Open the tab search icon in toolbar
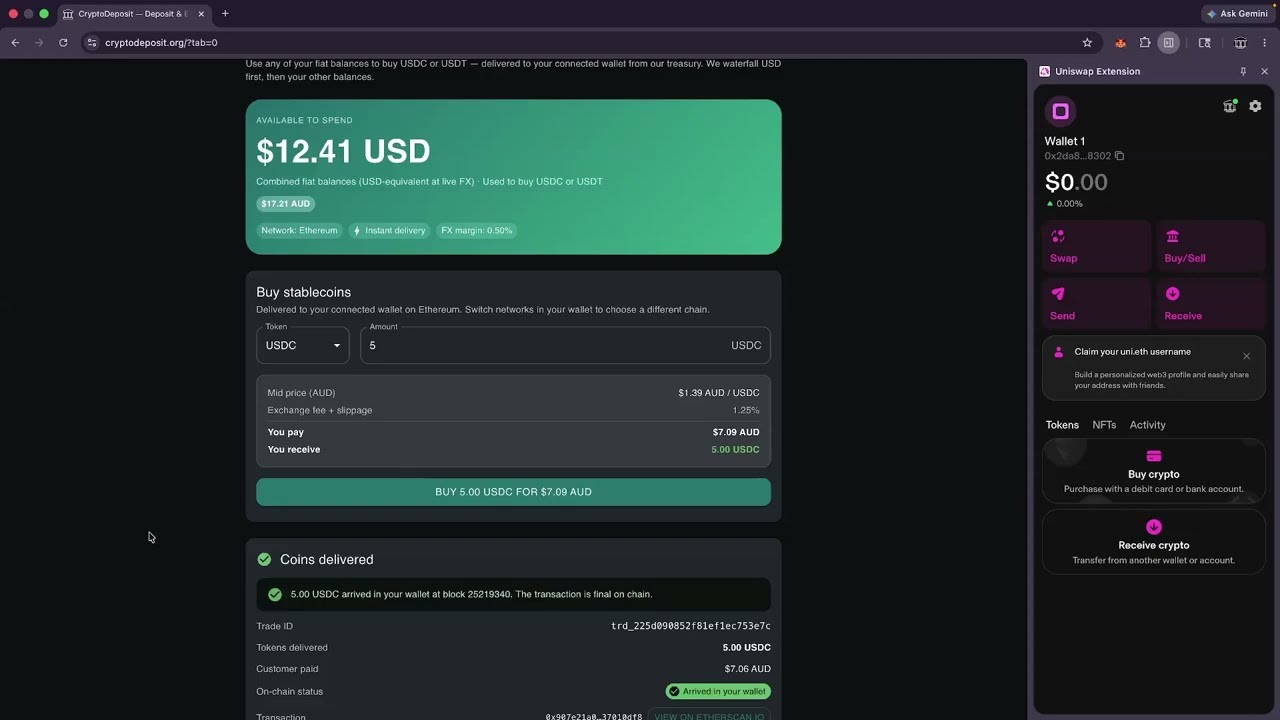Image resolution: width=1280 pixels, height=720 pixels. pos(1204,43)
